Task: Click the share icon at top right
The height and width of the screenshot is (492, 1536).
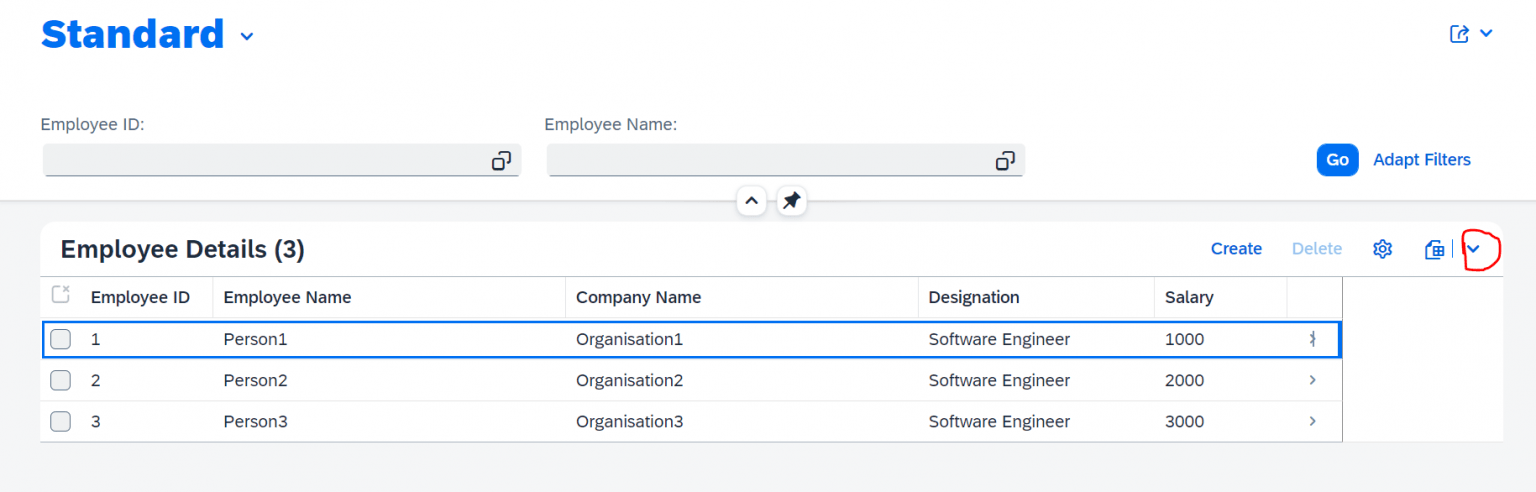Action: coord(1459,34)
